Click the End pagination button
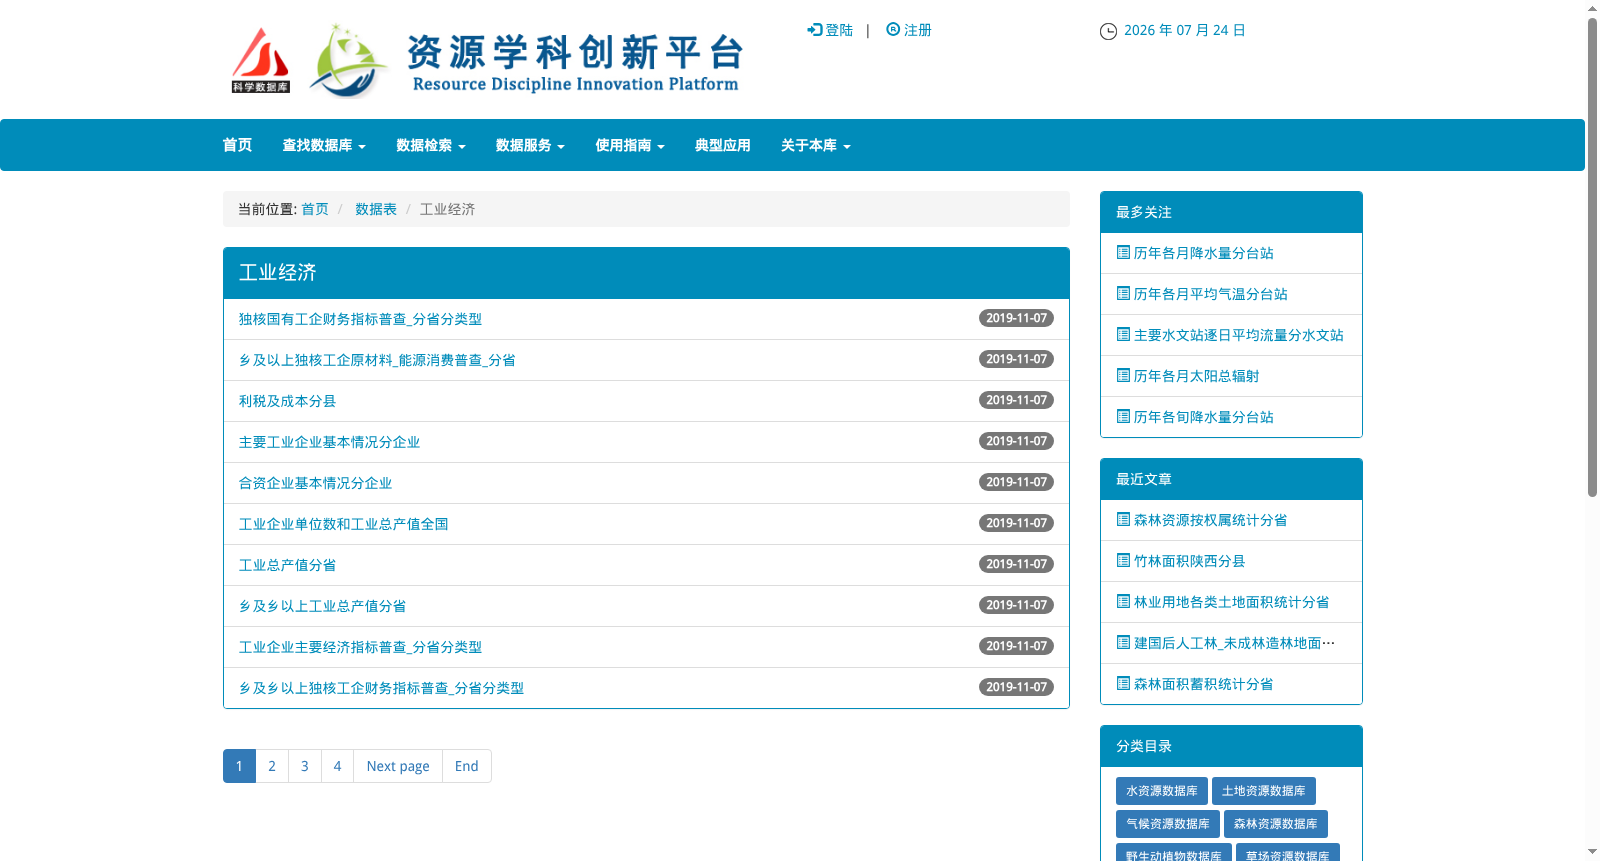 tap(467, 766)
